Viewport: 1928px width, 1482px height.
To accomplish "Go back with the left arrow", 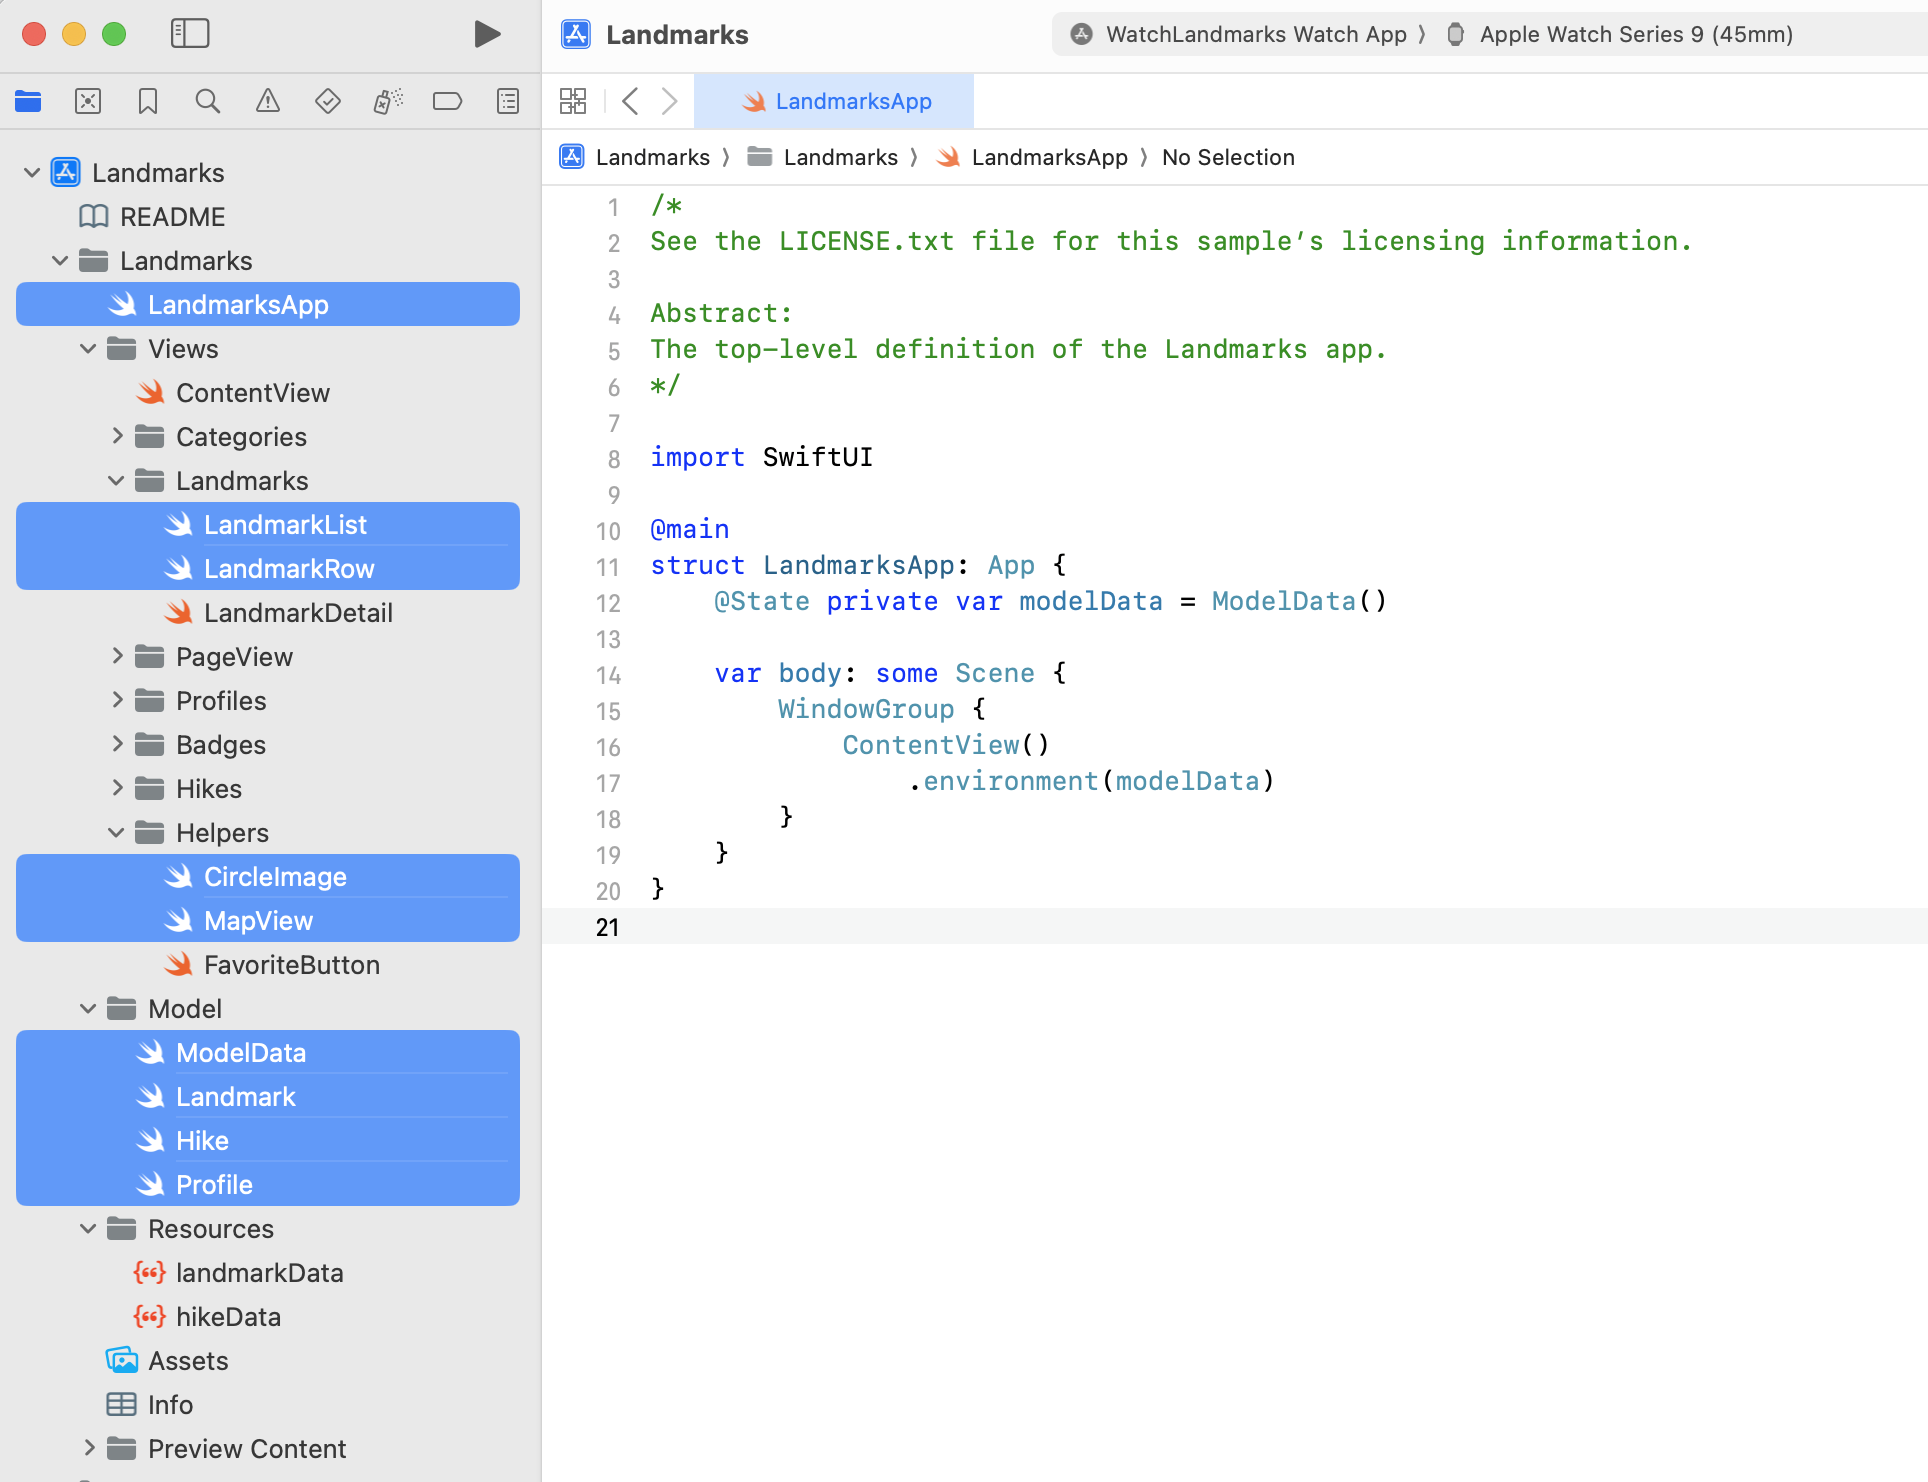I will pos(630,101).
